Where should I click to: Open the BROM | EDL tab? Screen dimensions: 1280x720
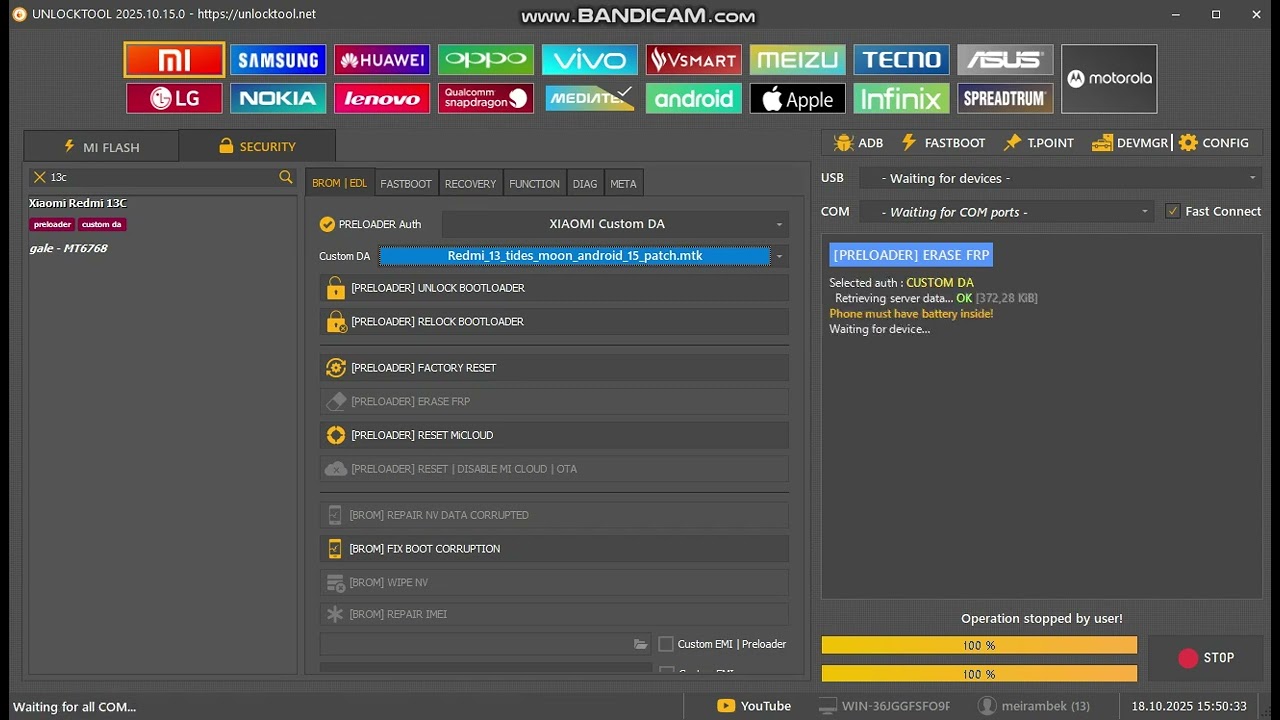339,183
